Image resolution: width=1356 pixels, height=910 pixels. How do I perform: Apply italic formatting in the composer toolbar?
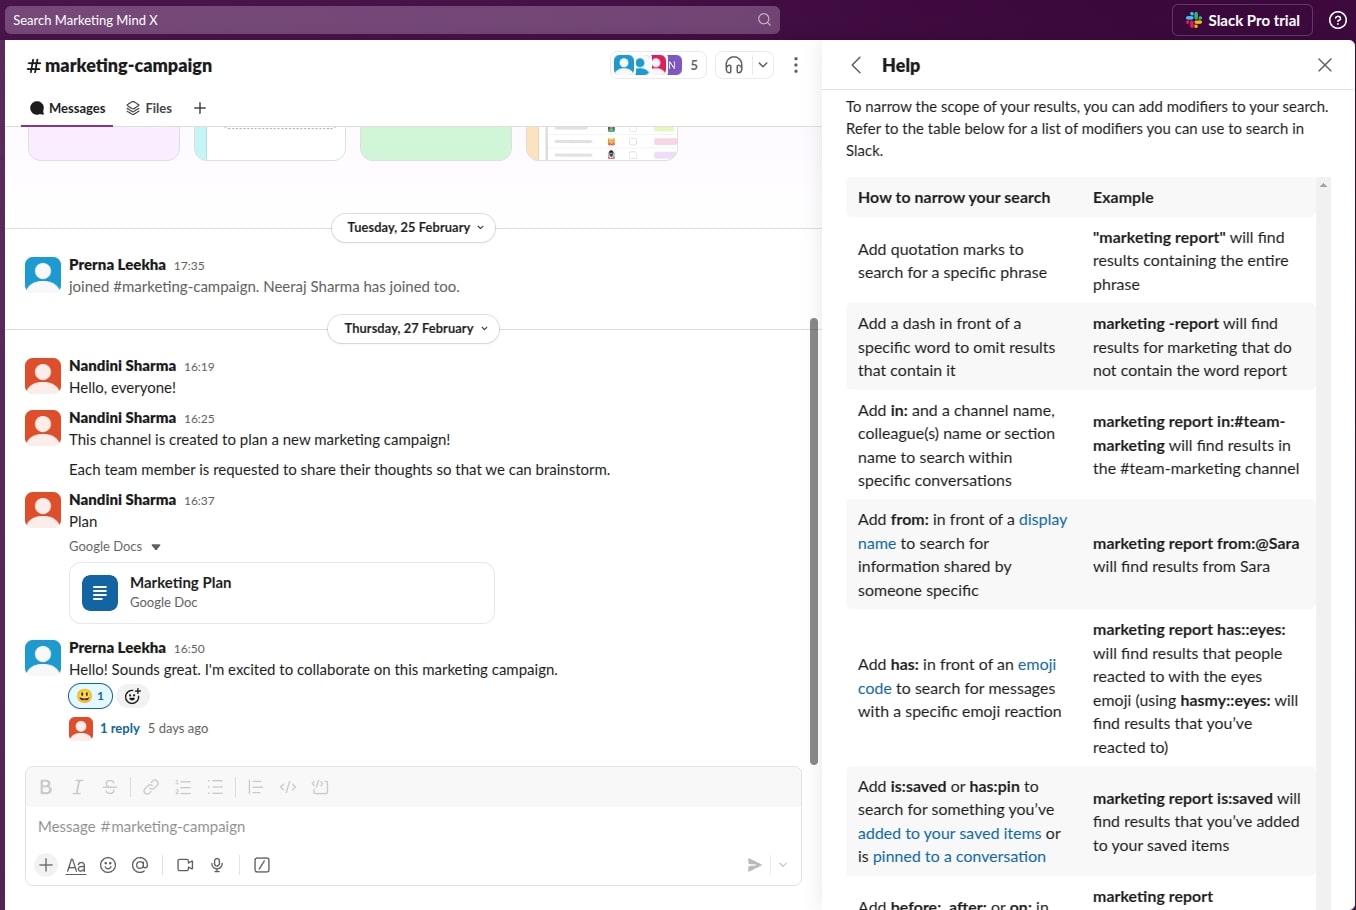pos(77,787)
